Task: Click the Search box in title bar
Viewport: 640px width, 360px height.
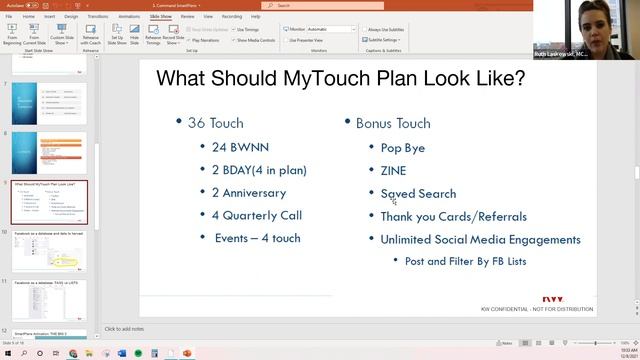Action: point(322,6)
